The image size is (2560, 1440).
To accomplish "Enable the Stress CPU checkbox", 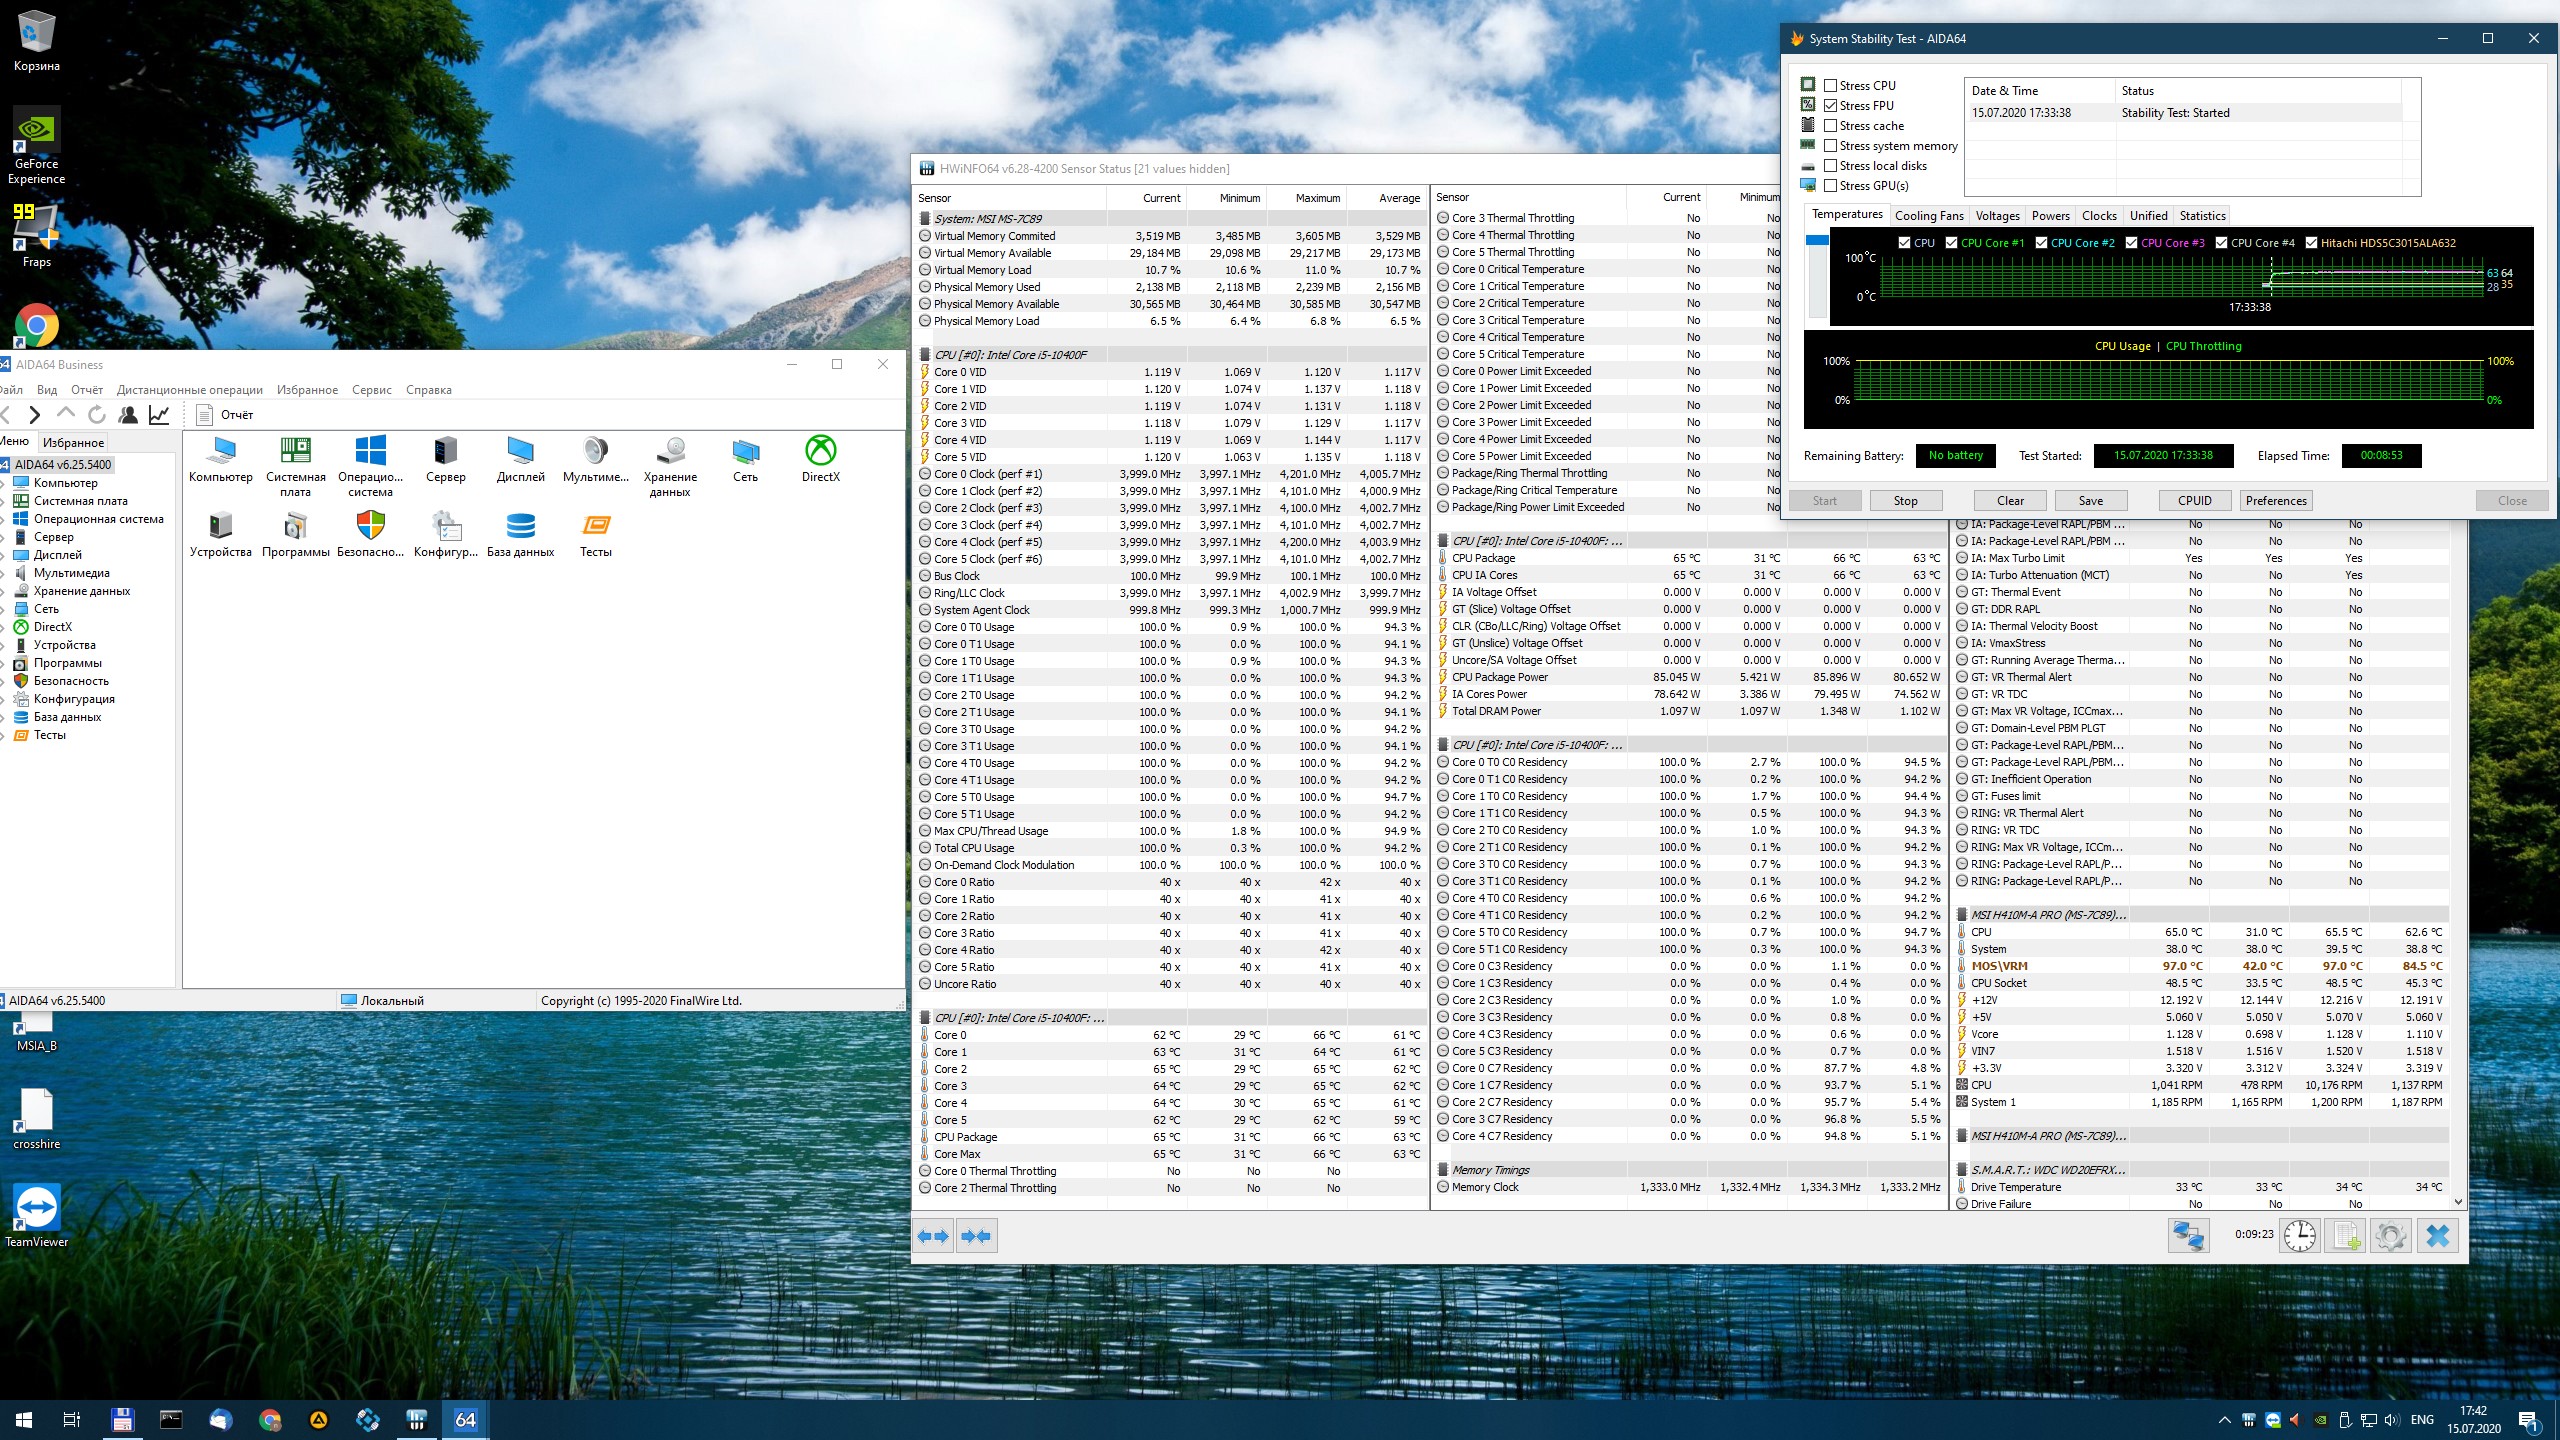I will tap(1831, 86).
